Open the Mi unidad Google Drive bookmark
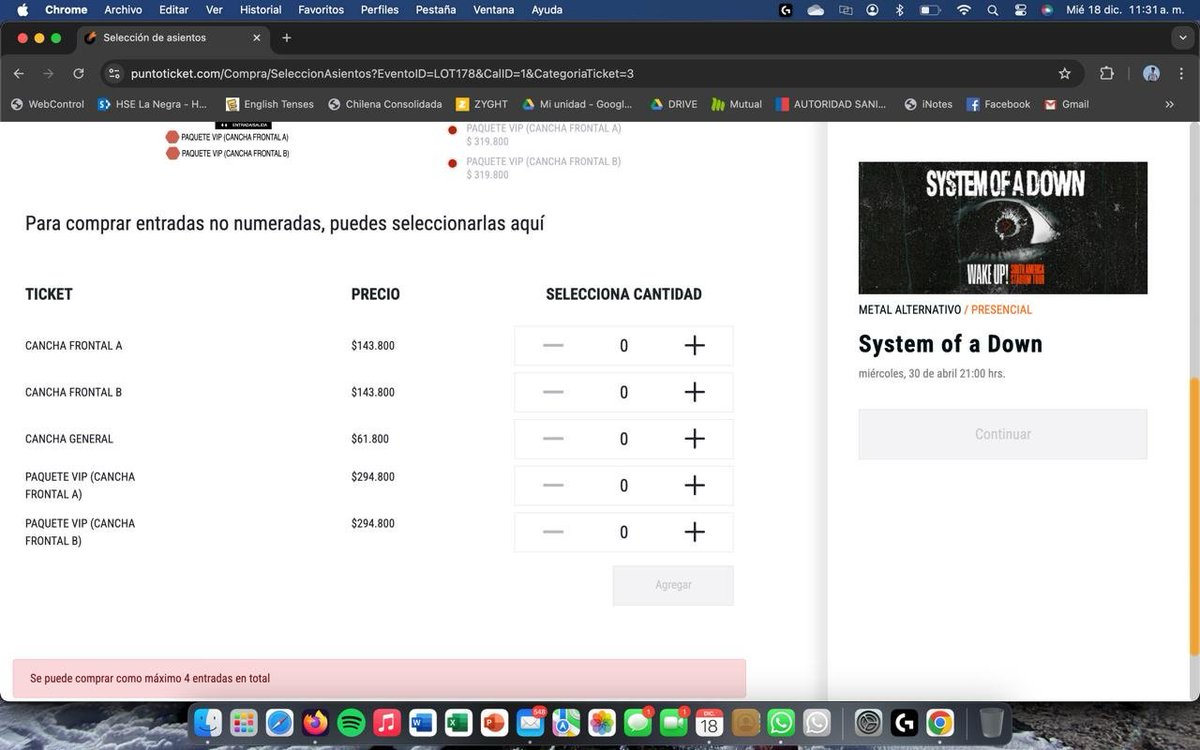Image resolution: width=1200 pixels, height=750 pixels. tap(576, 104)
